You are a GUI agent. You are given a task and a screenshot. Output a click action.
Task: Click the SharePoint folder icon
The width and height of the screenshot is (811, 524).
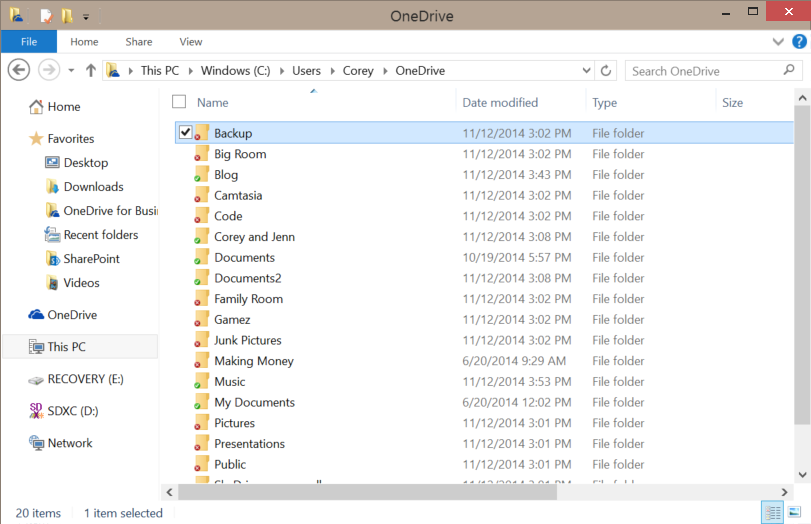pyautogui.click(x=53, y=259)
